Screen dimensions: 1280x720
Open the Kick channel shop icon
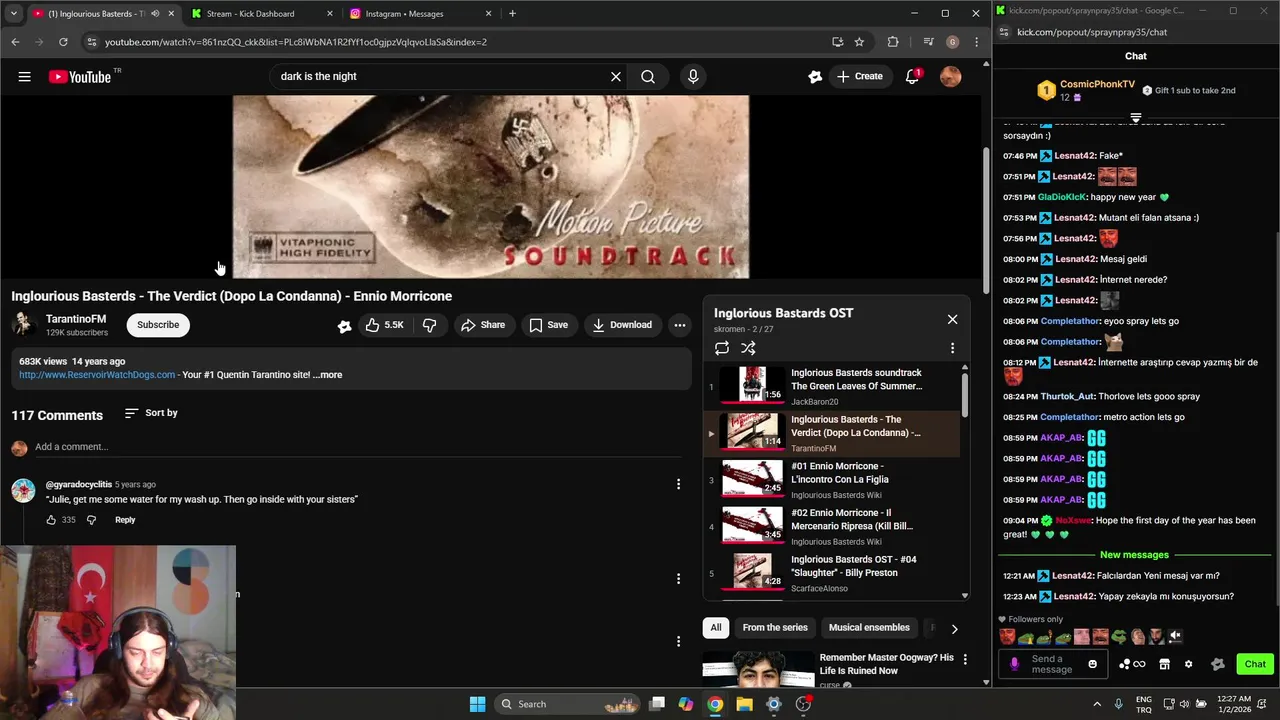pos(1164,664)
